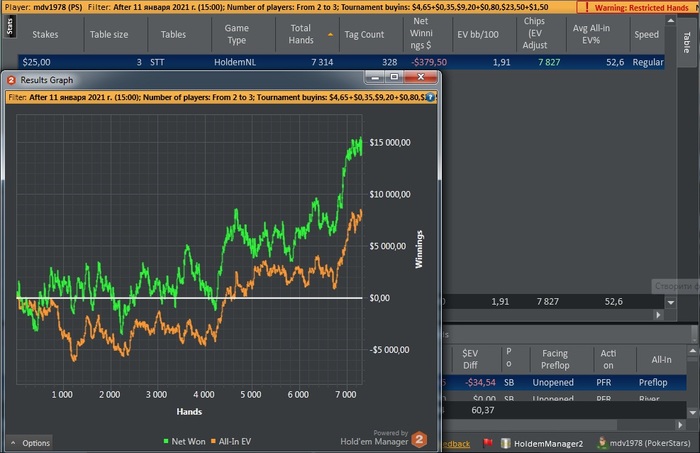This screenshot has height=453, width=700.
Task: Sort by the Net Winnings $ column
Action: pyautogui.click(x=421, y=33)
